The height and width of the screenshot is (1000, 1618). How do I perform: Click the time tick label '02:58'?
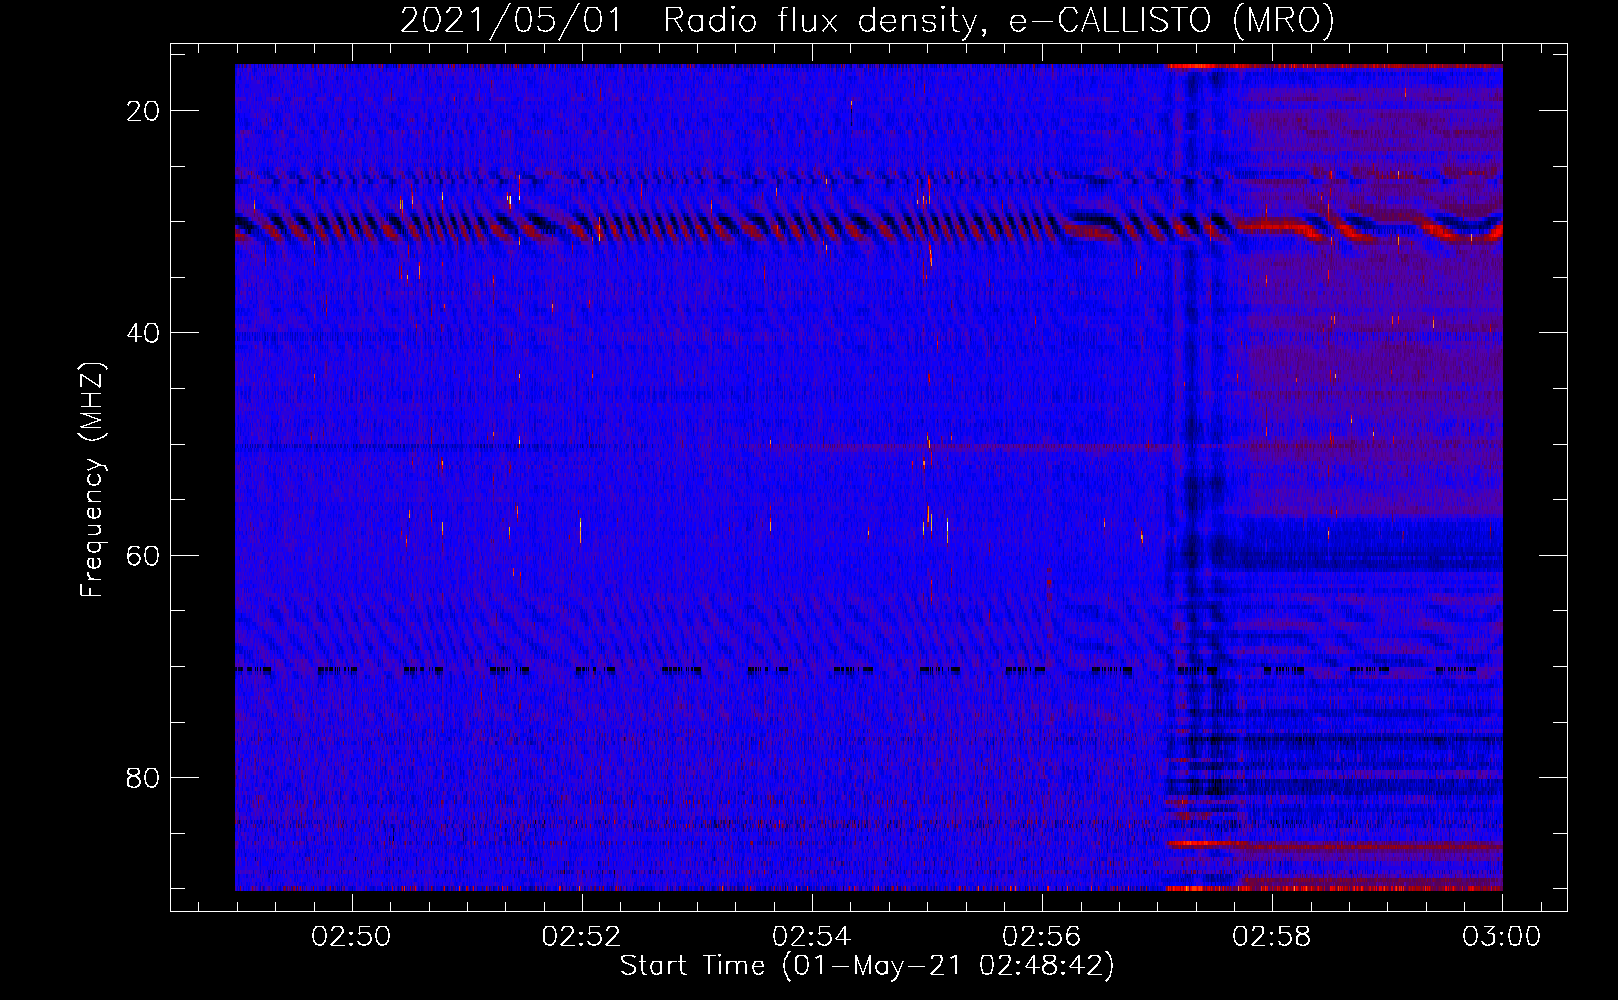tap(1272, 937)
